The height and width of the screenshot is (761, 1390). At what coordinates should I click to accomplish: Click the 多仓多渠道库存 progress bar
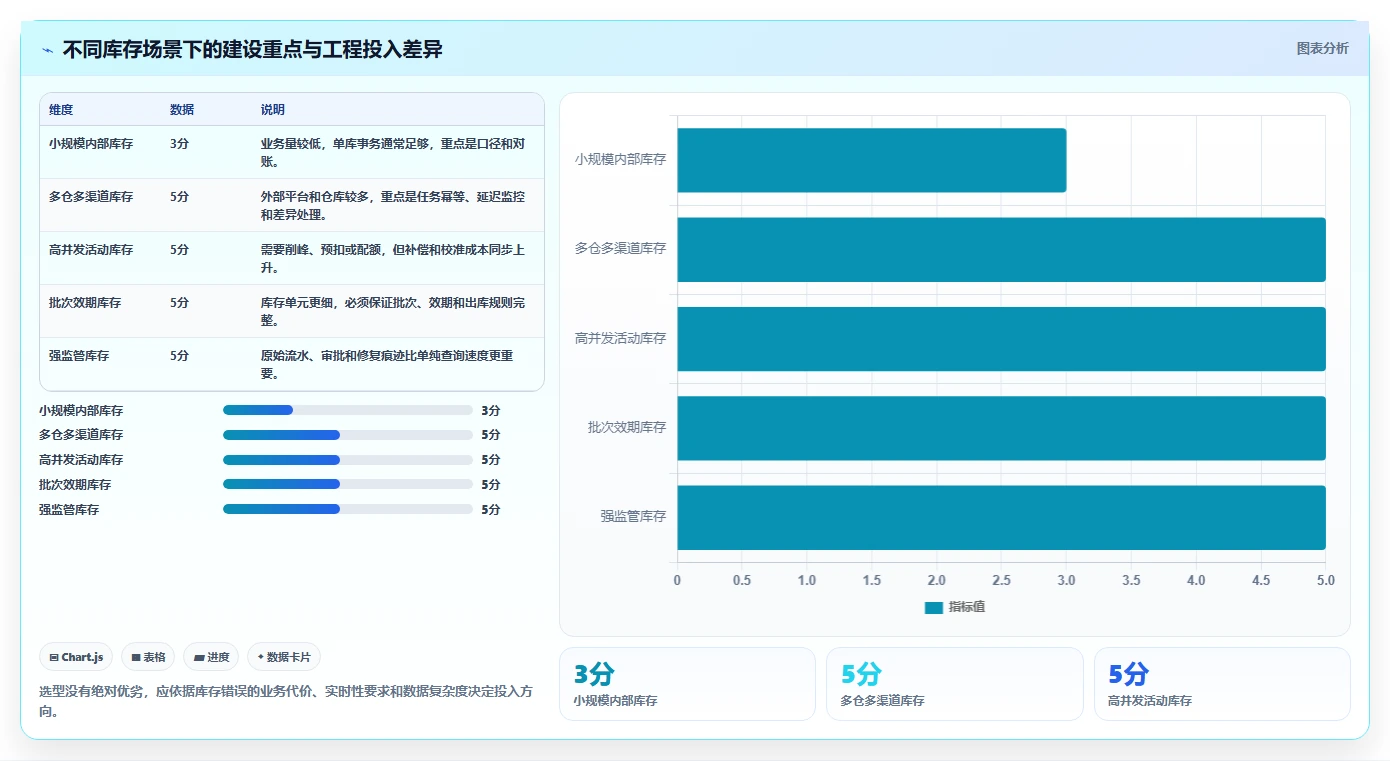click(347, 435)
